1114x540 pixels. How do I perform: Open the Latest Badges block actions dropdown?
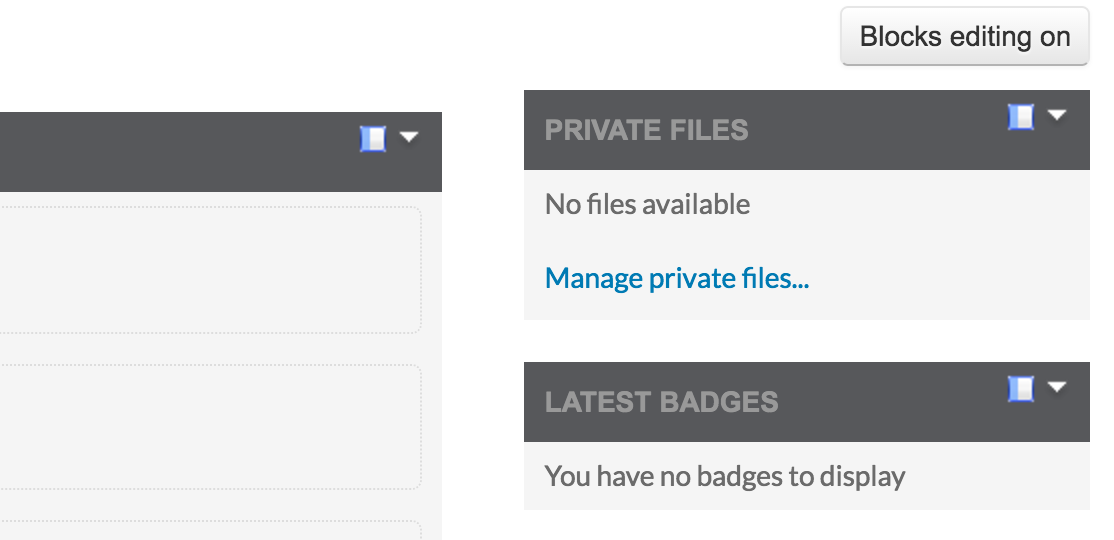(1057, 387)
